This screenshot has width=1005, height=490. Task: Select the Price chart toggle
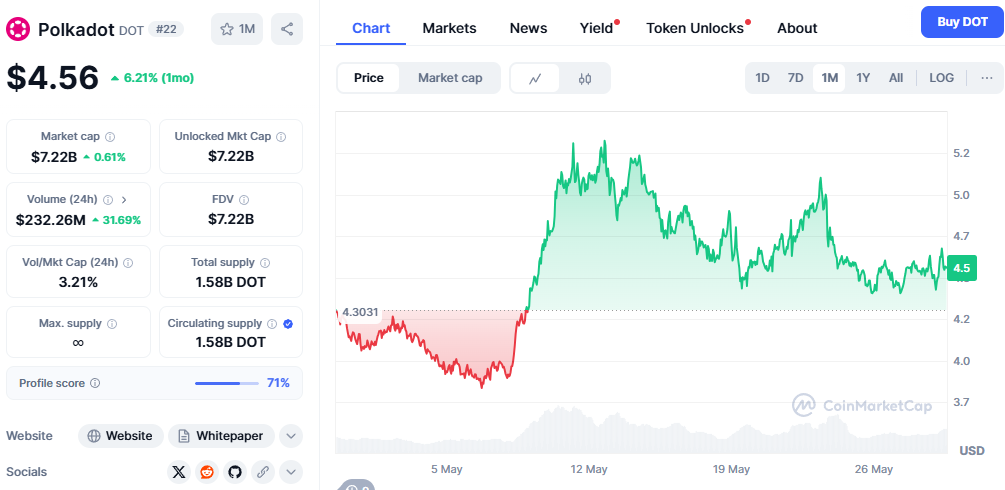tap(369, 78)
